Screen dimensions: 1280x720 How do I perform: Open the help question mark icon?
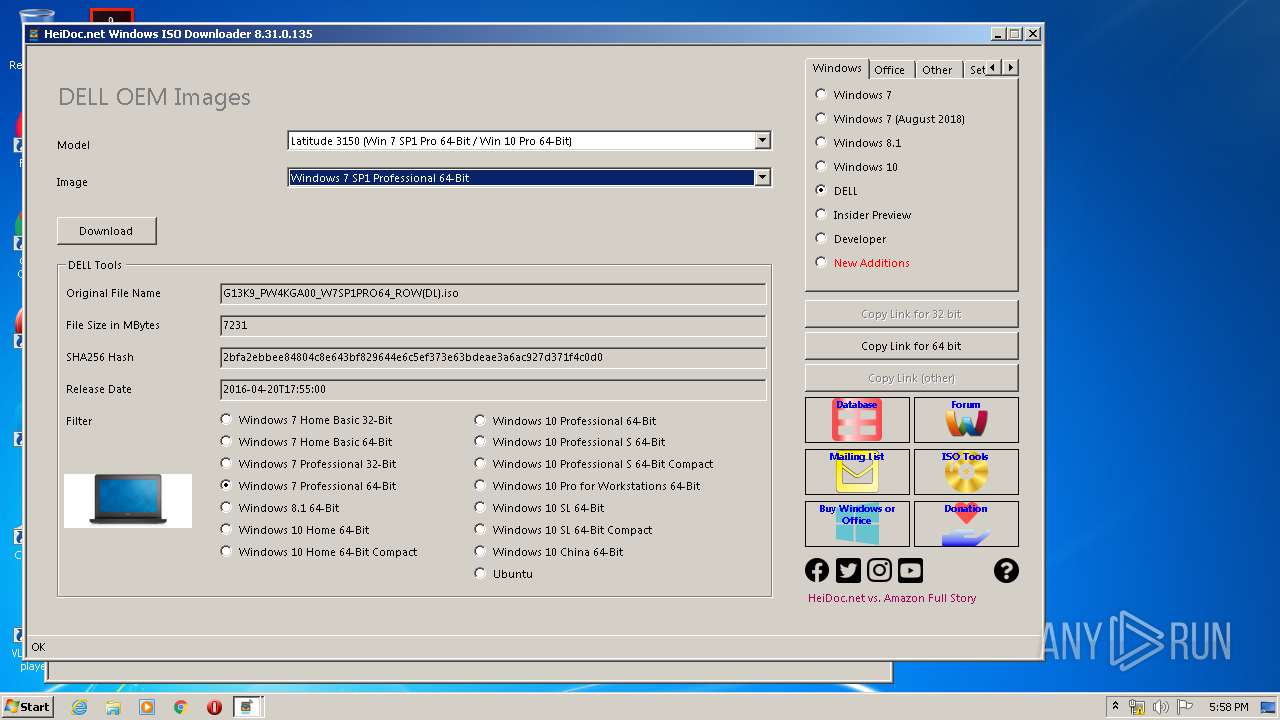pyautogui.click(x=1006, y=570)
